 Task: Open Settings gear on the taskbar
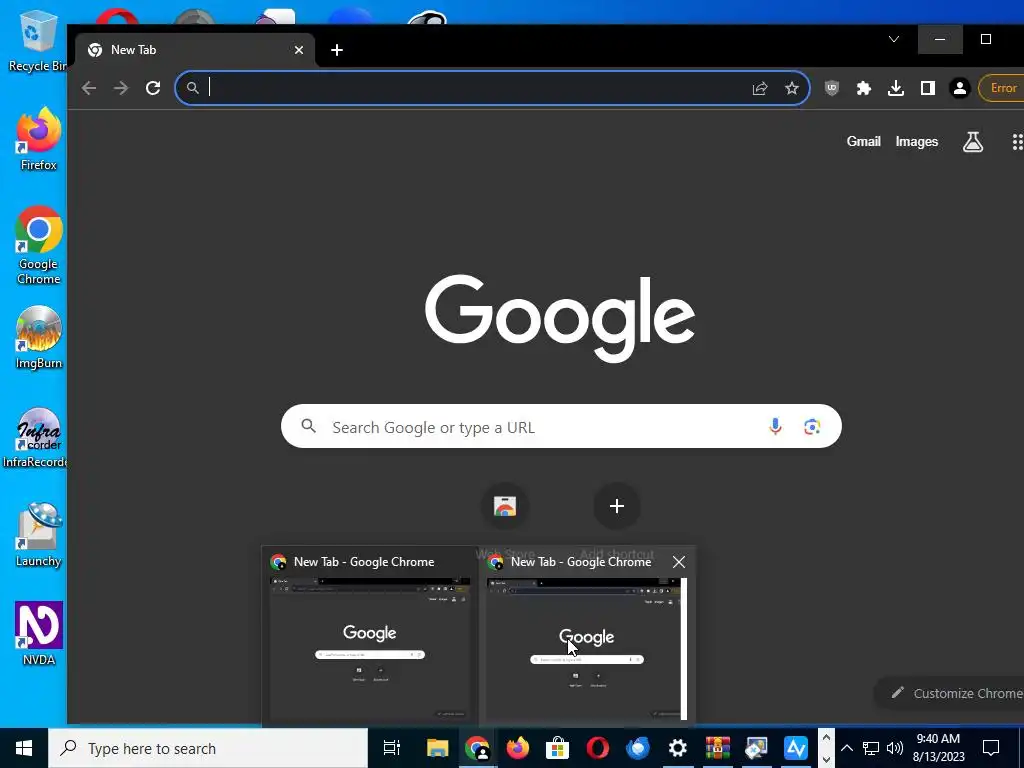(x=677, y=748)
